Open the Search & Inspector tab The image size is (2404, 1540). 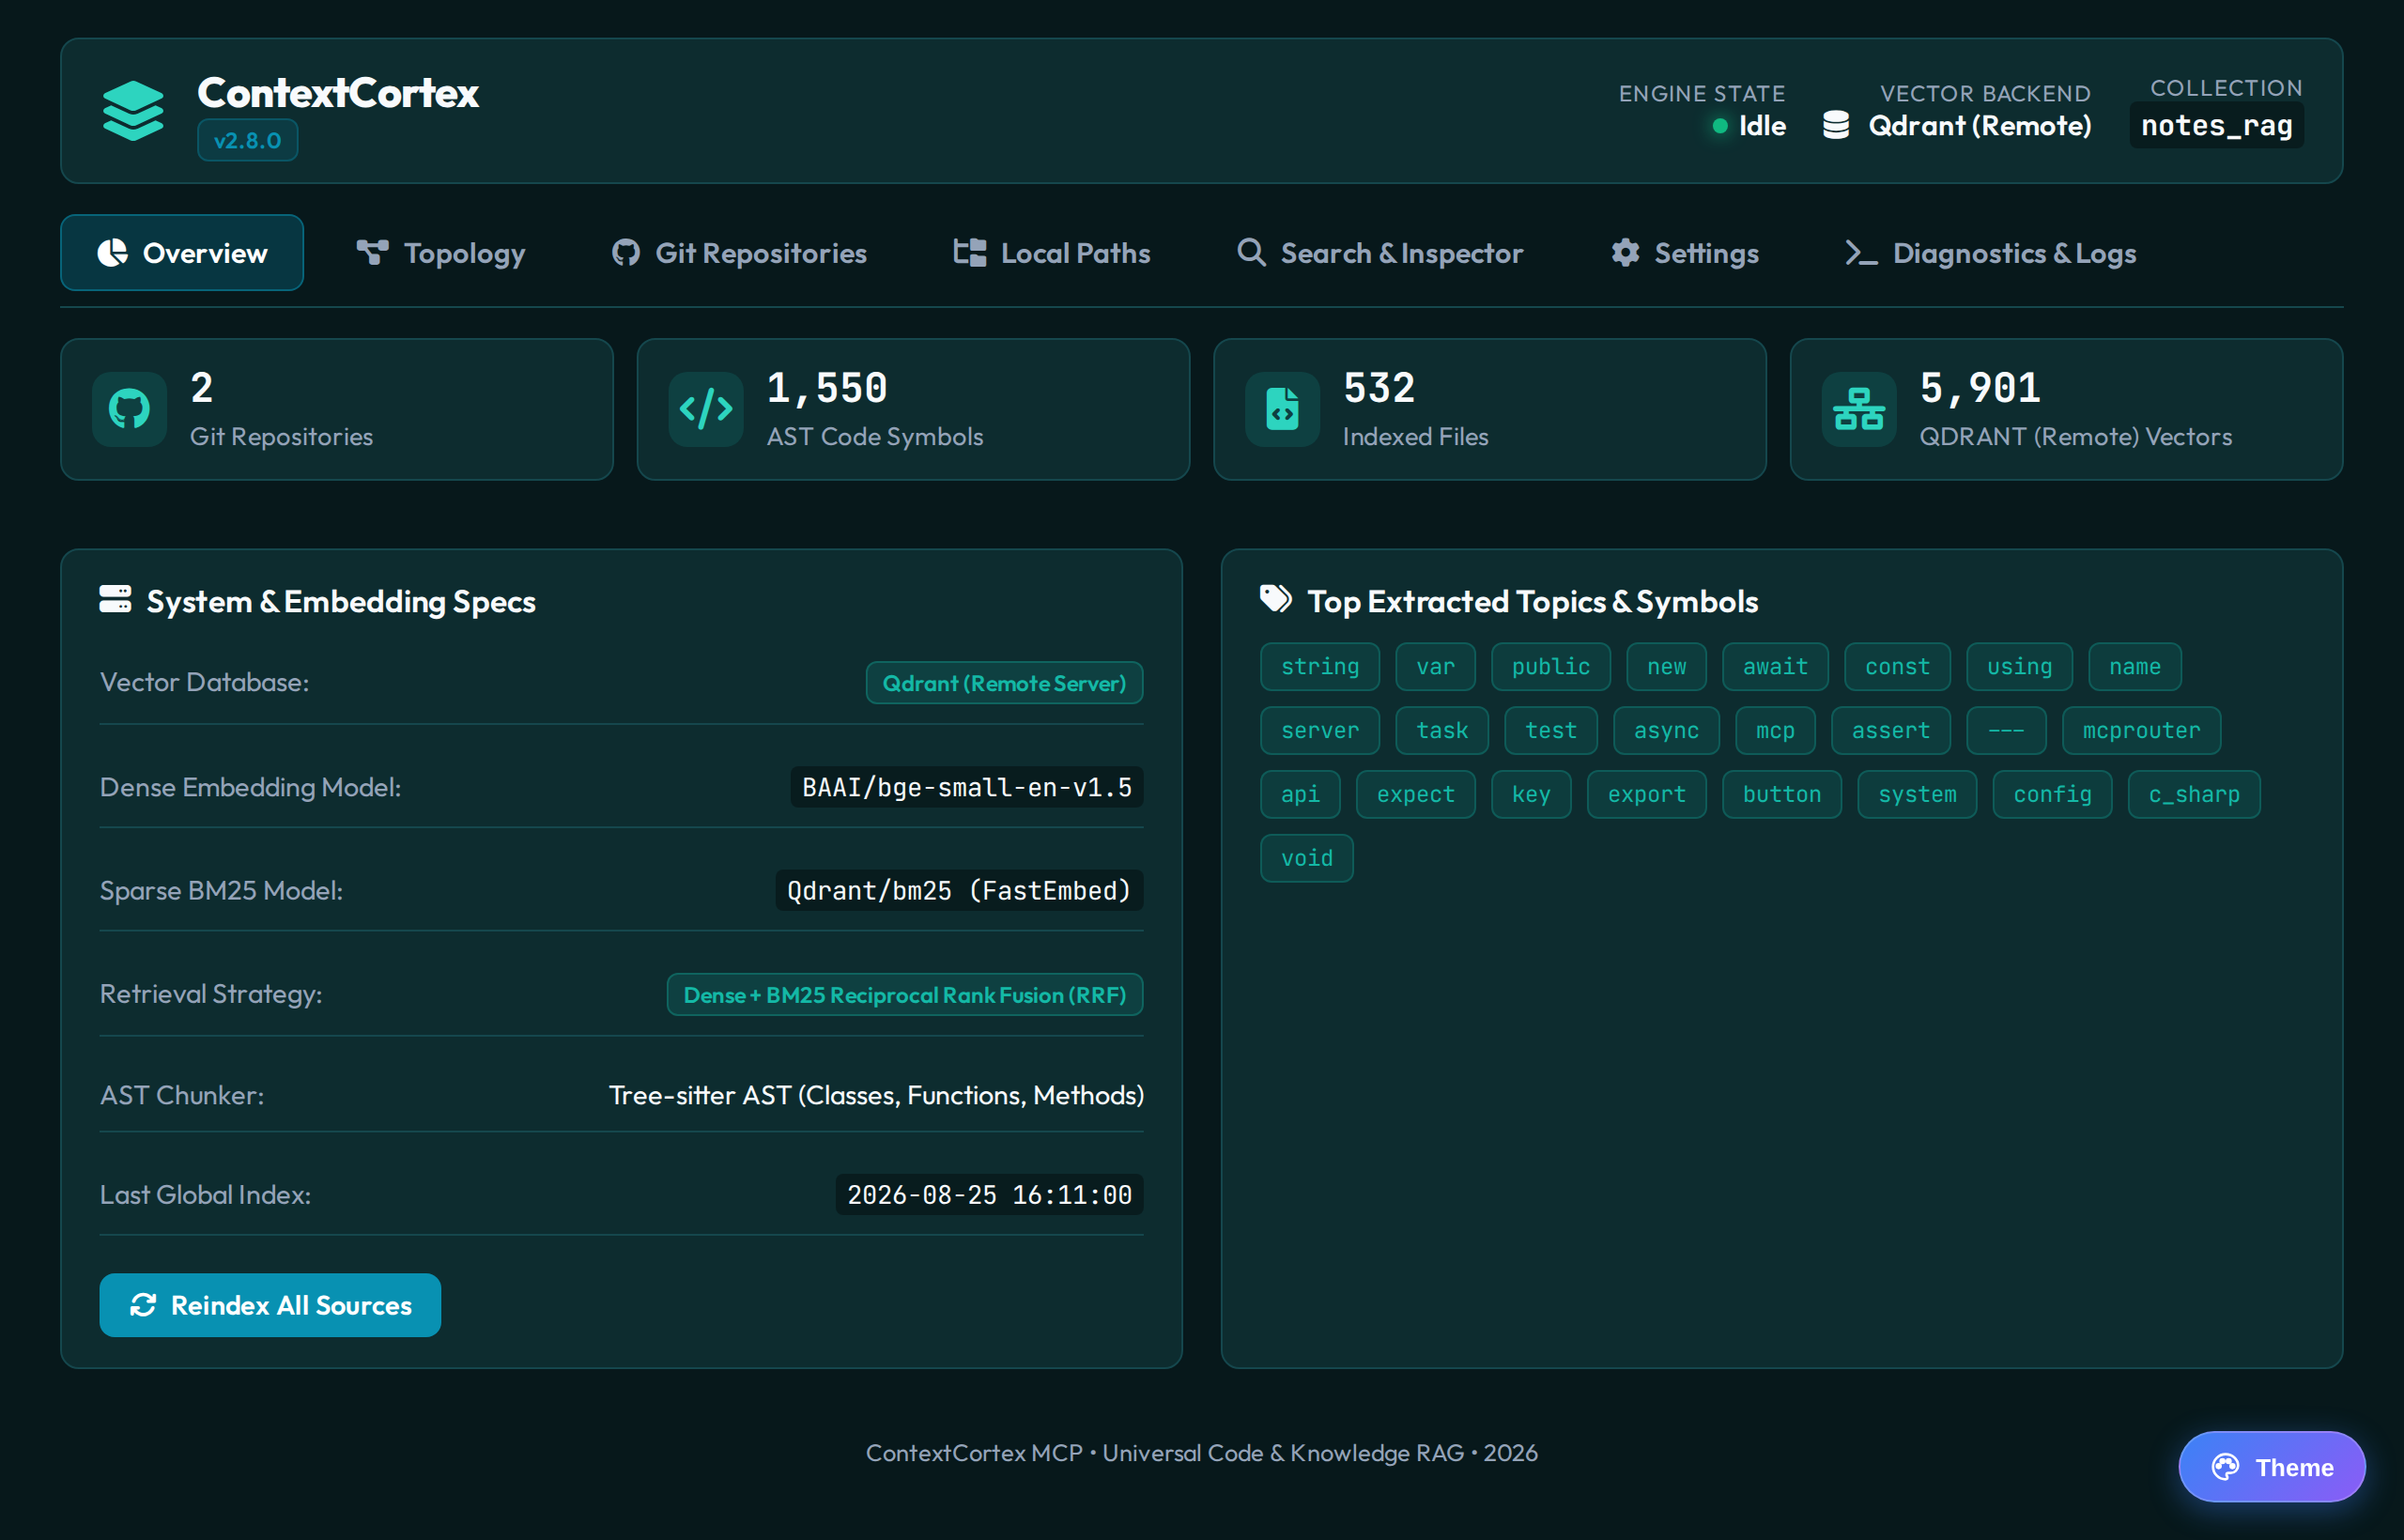1380,253
